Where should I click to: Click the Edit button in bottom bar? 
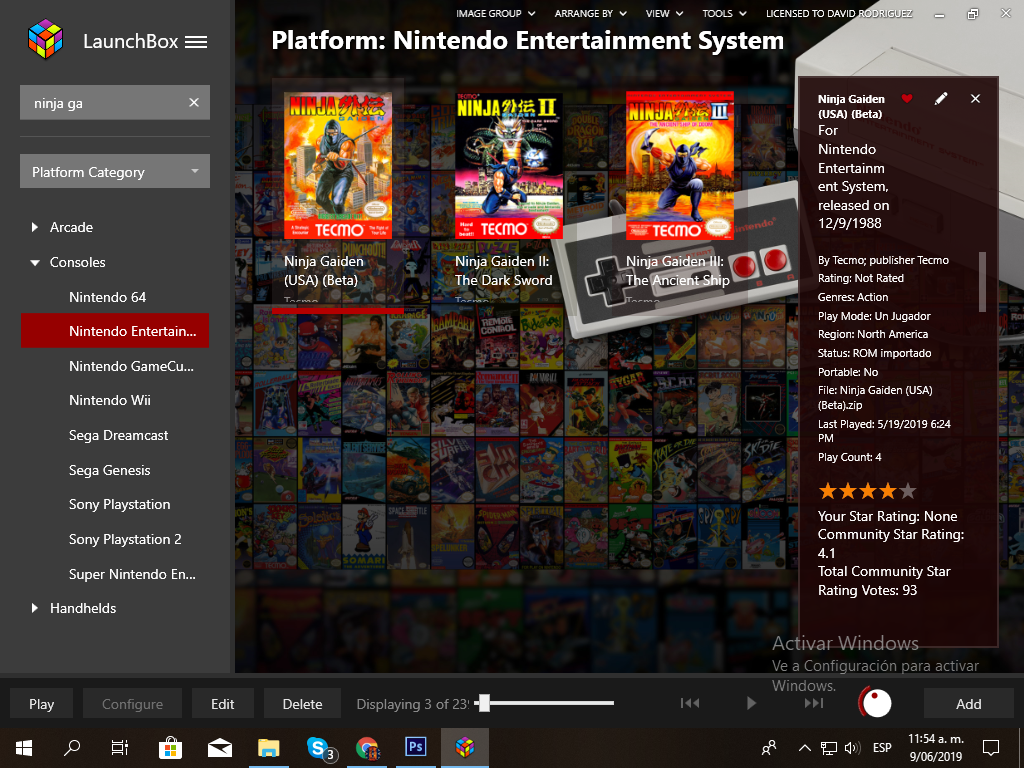pos(223,704)
